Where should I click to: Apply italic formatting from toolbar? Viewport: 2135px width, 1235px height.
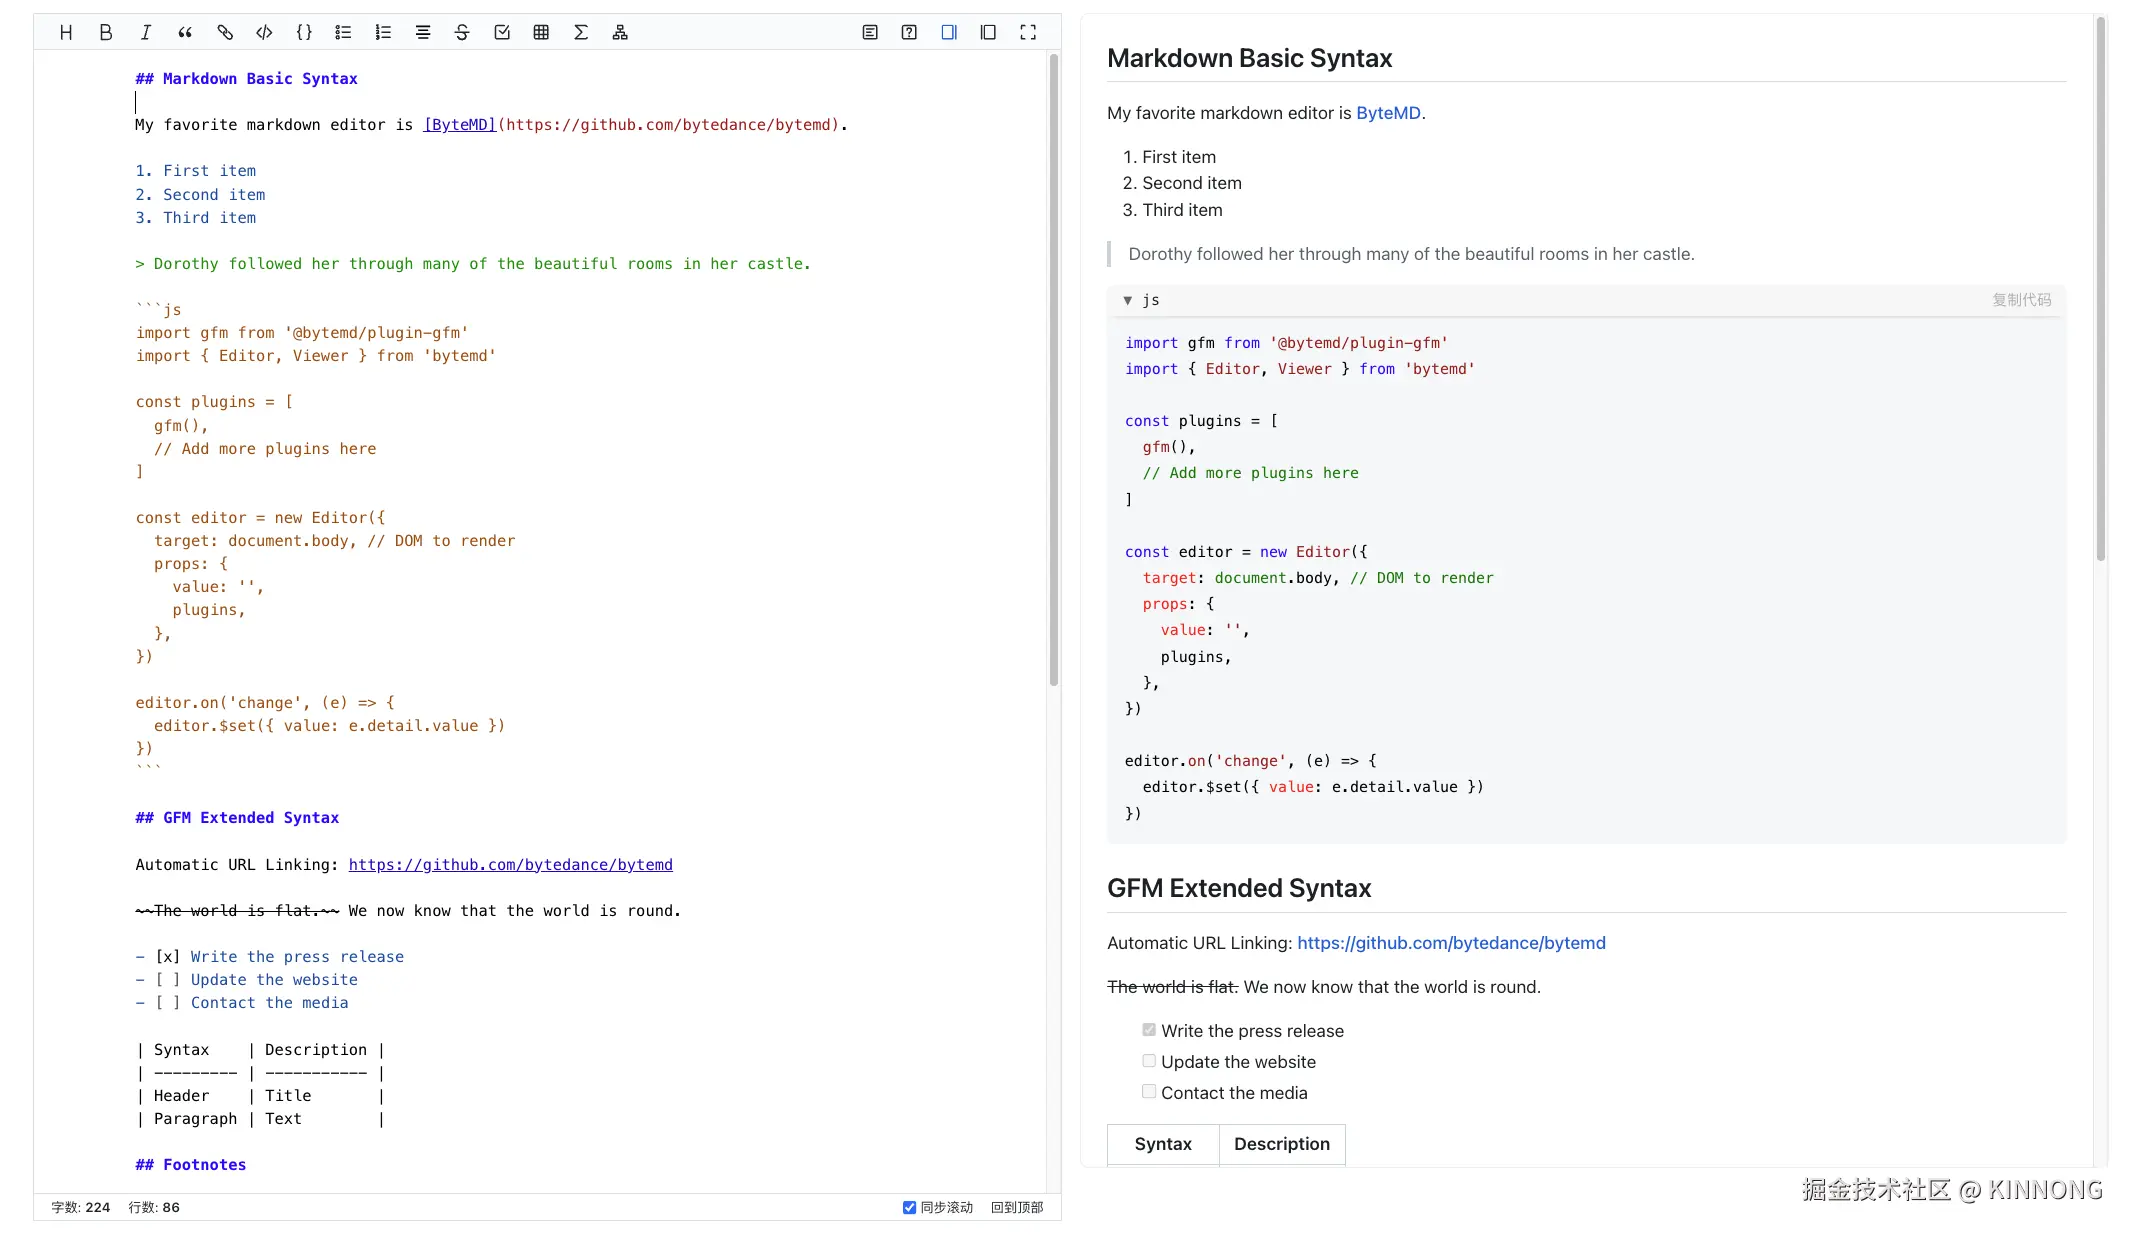pos(146,32)
